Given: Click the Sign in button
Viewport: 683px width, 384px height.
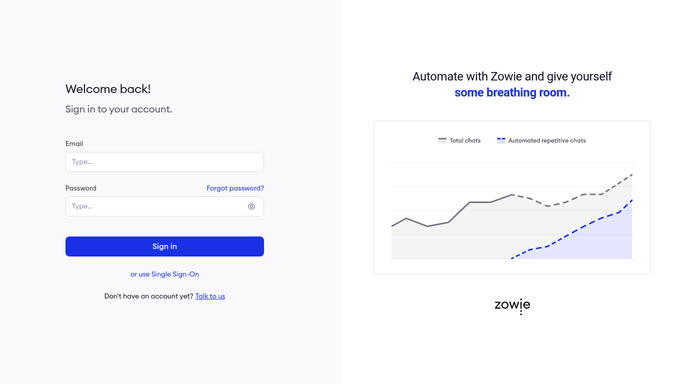Looking at the screenshot, I should [165, 246].
